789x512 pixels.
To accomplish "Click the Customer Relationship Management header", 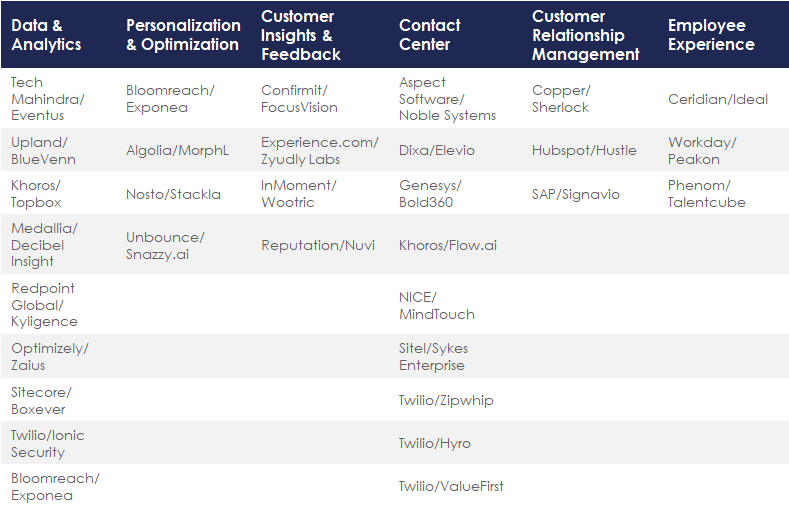I will pyautogui.click(x=585, y=35).
